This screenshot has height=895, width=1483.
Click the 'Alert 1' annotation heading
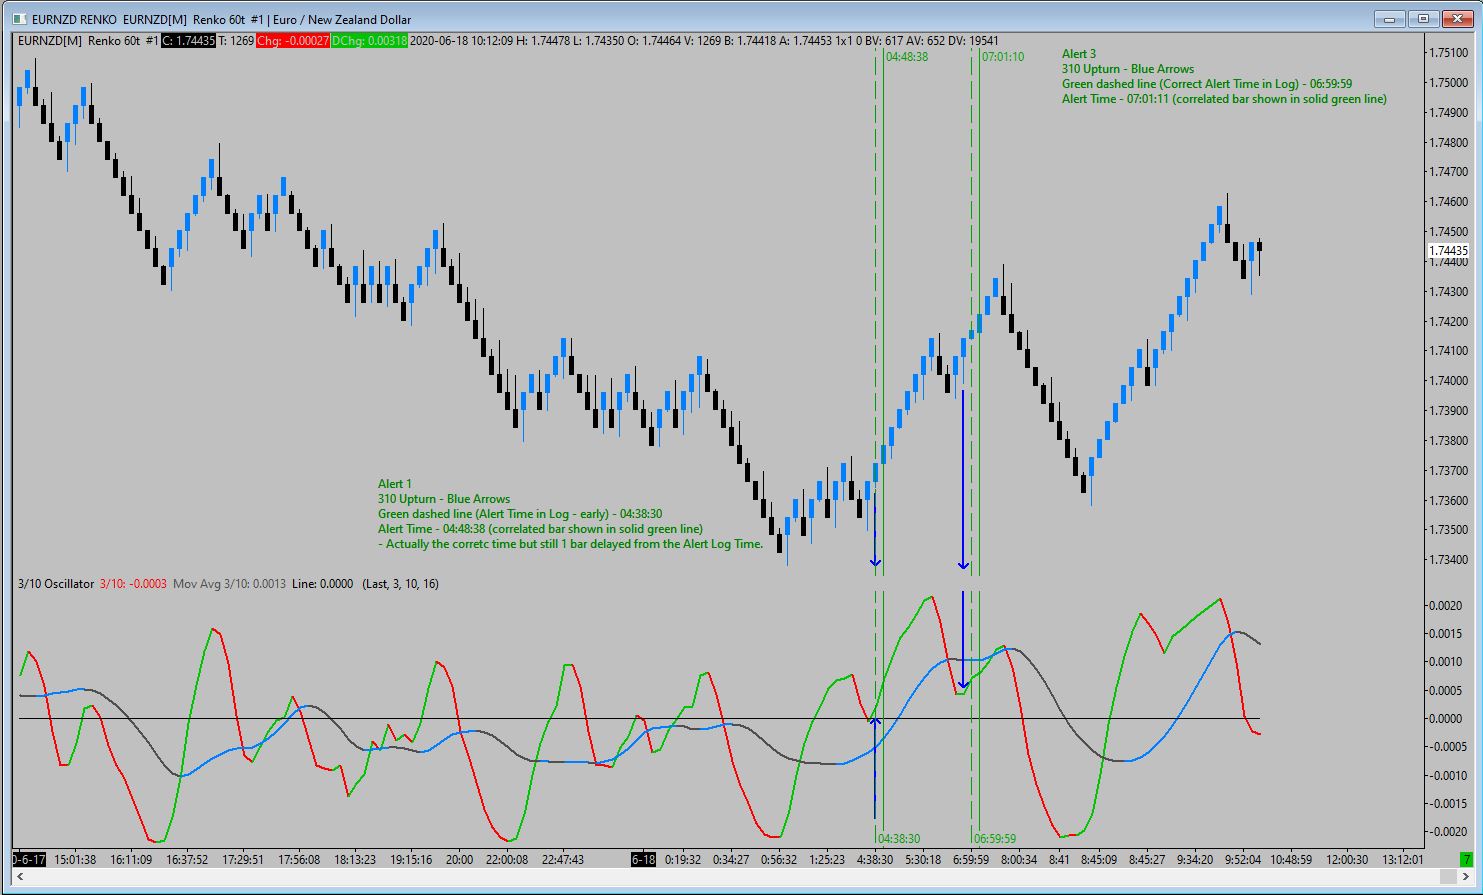(395, 484)
